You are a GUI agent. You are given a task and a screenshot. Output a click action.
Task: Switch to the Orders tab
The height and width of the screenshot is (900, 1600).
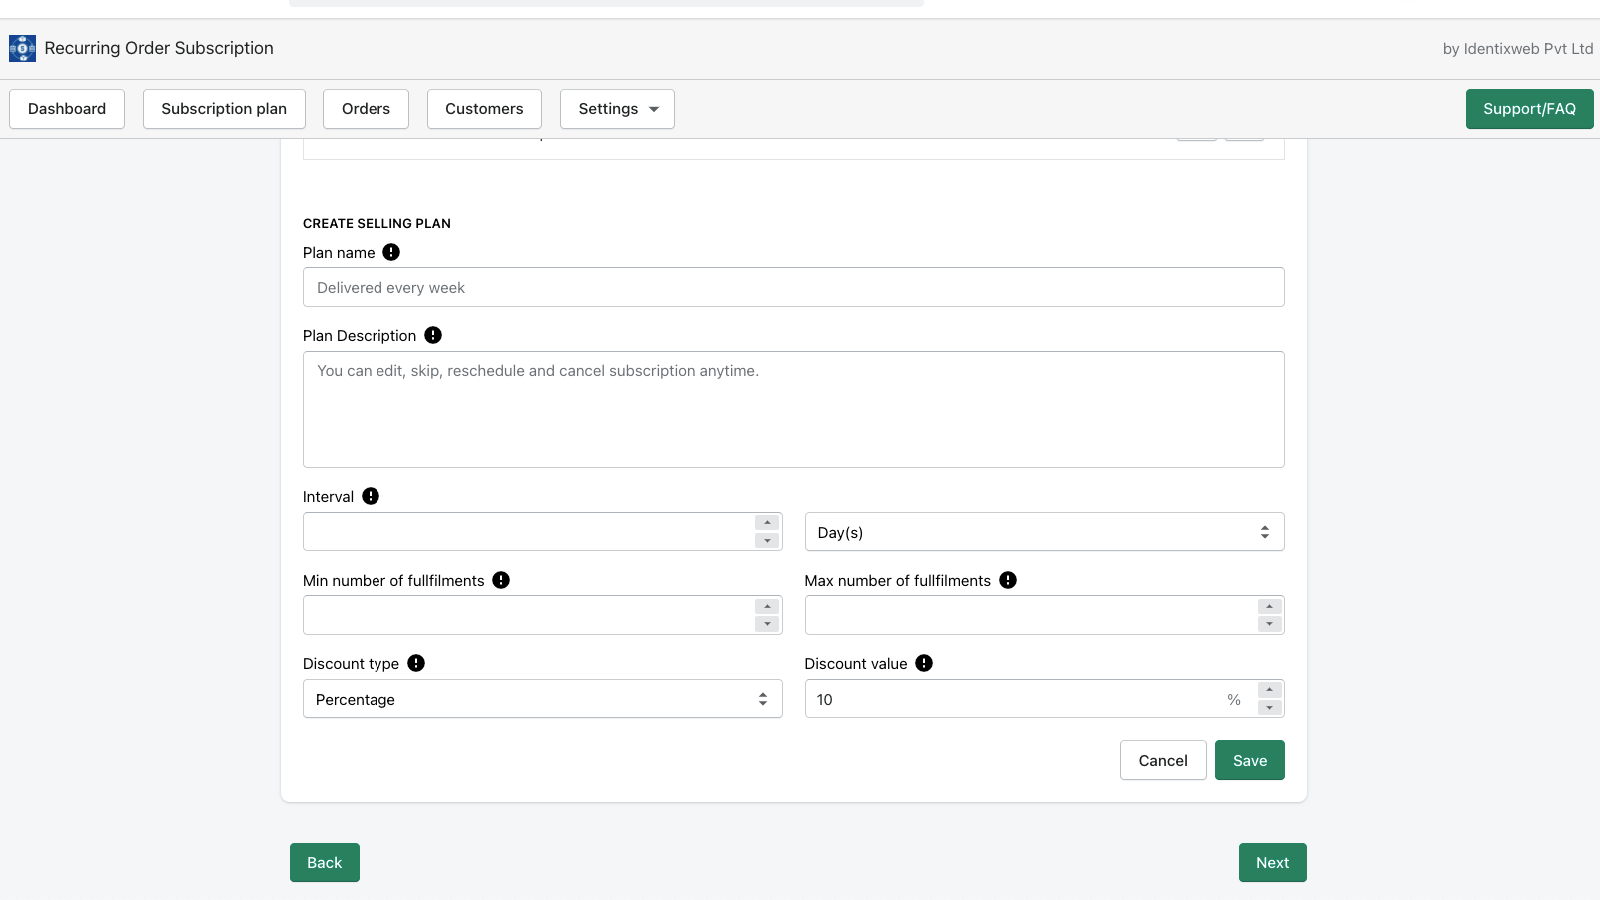tap(366, 109)
